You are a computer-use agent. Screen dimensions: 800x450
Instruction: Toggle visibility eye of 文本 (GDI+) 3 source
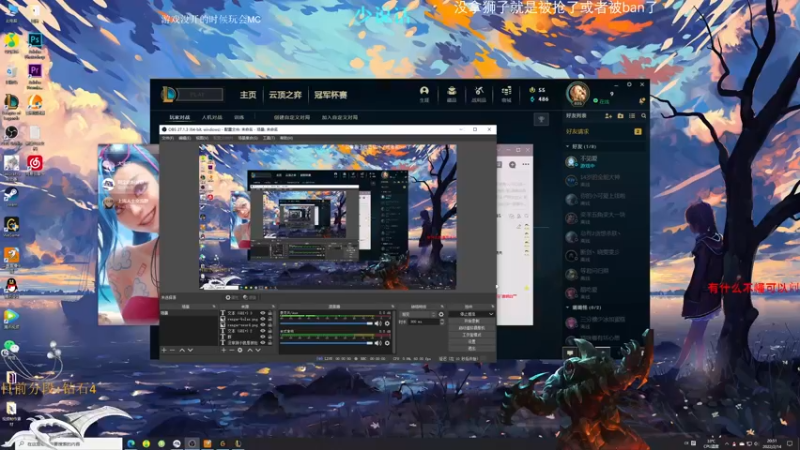coord(263,313)
